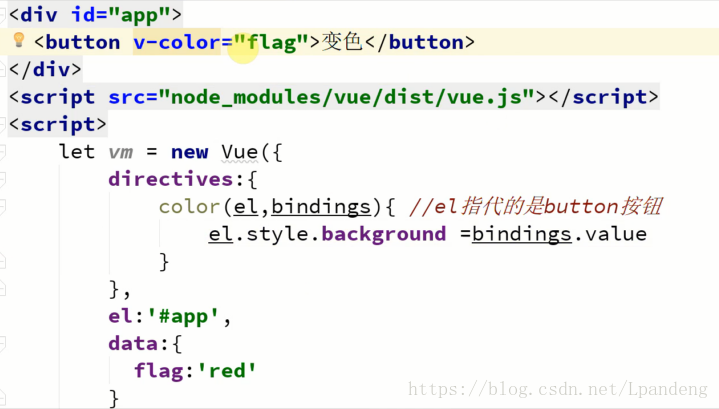
Task: Click the flag key inside data
Action: [x=159, y=371]
